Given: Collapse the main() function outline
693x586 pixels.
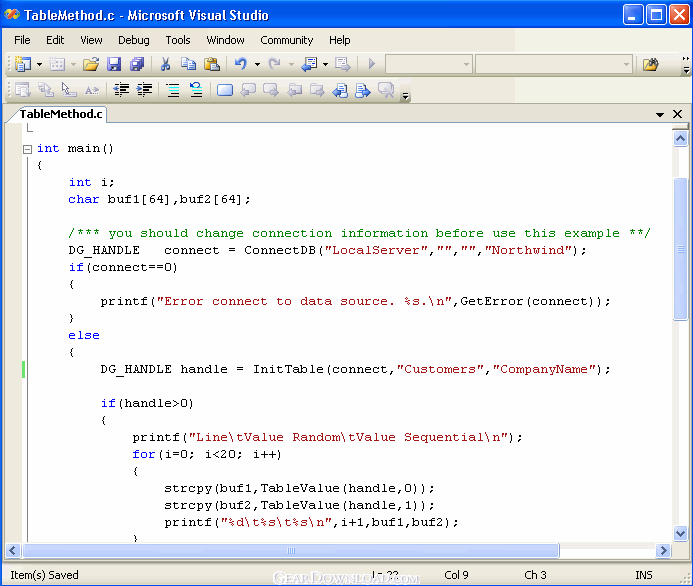Looking at the screenshot, I should 28,149.
